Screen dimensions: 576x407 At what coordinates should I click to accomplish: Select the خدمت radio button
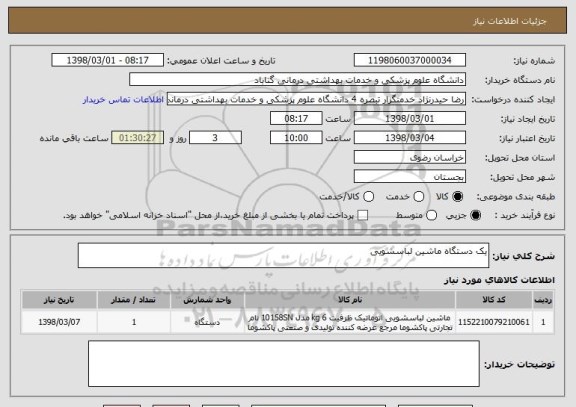coord(419,197)
